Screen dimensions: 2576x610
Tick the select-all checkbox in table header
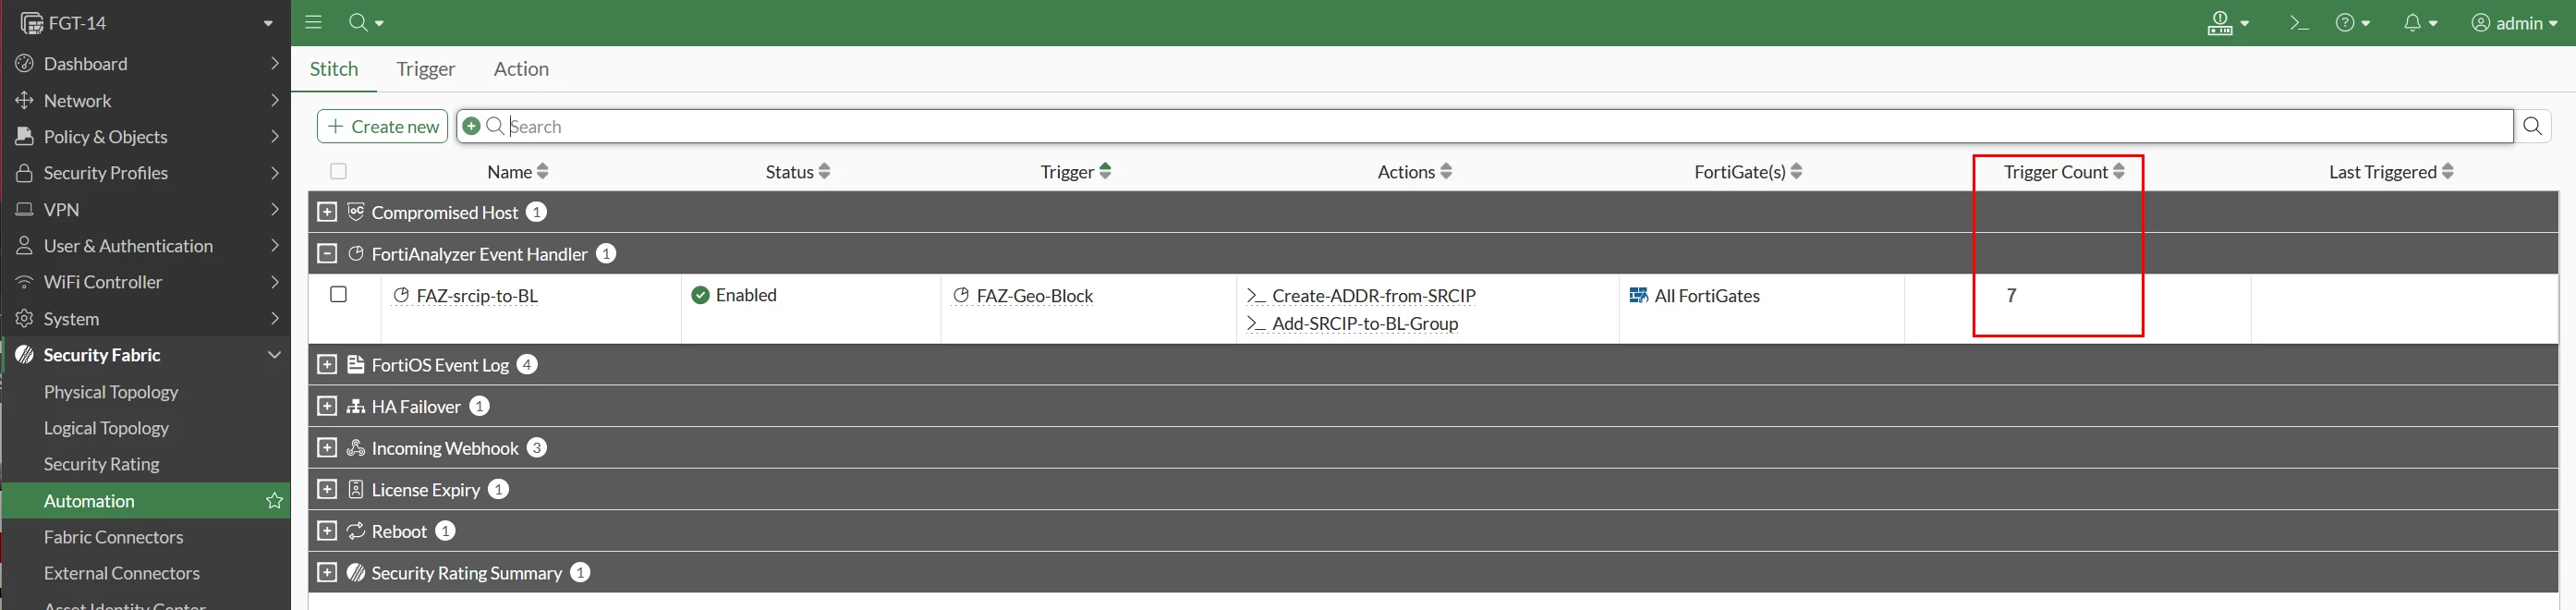[338, 171]
